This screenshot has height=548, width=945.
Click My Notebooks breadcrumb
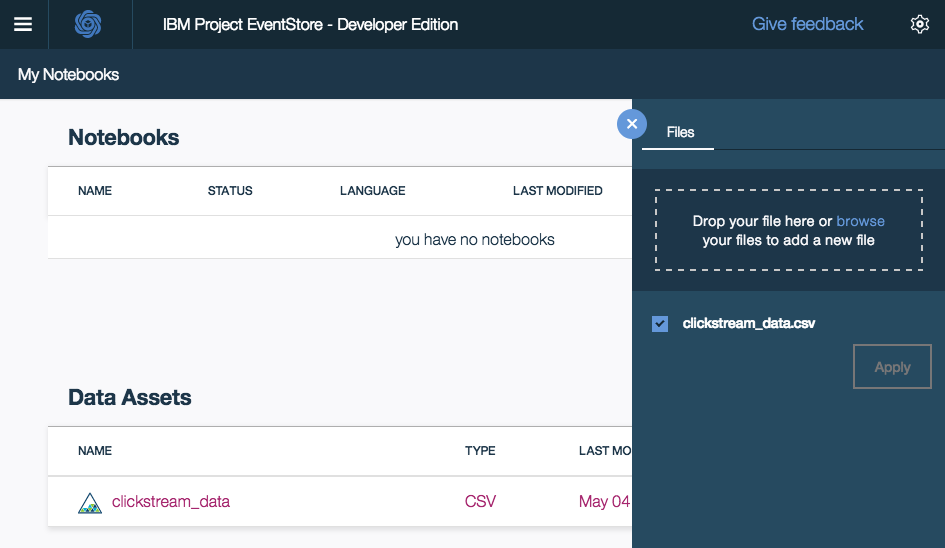coord(68,75)
